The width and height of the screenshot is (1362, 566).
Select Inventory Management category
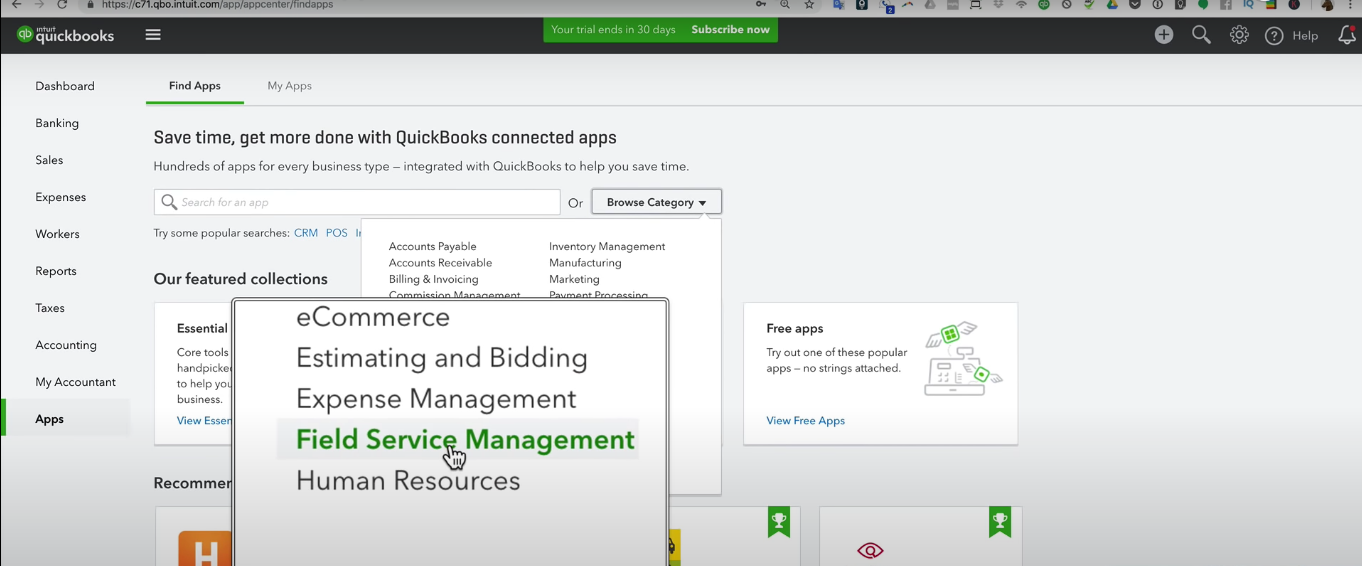tap(607, 246)
